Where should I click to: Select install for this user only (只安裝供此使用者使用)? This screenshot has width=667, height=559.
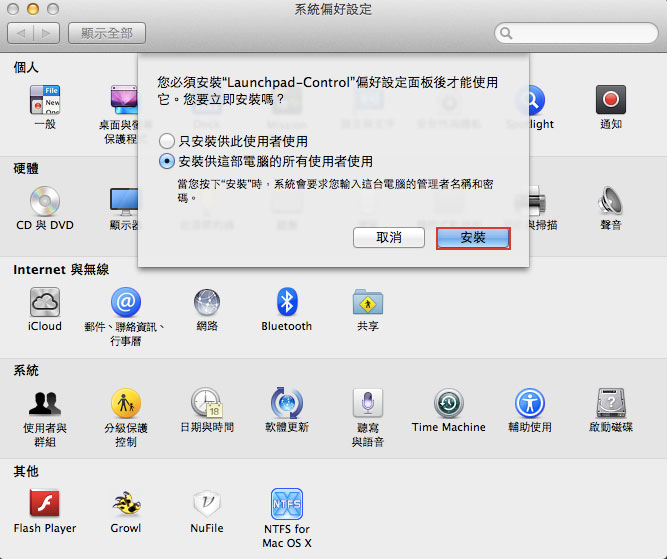pyautogui.click(x=166, y=141)
